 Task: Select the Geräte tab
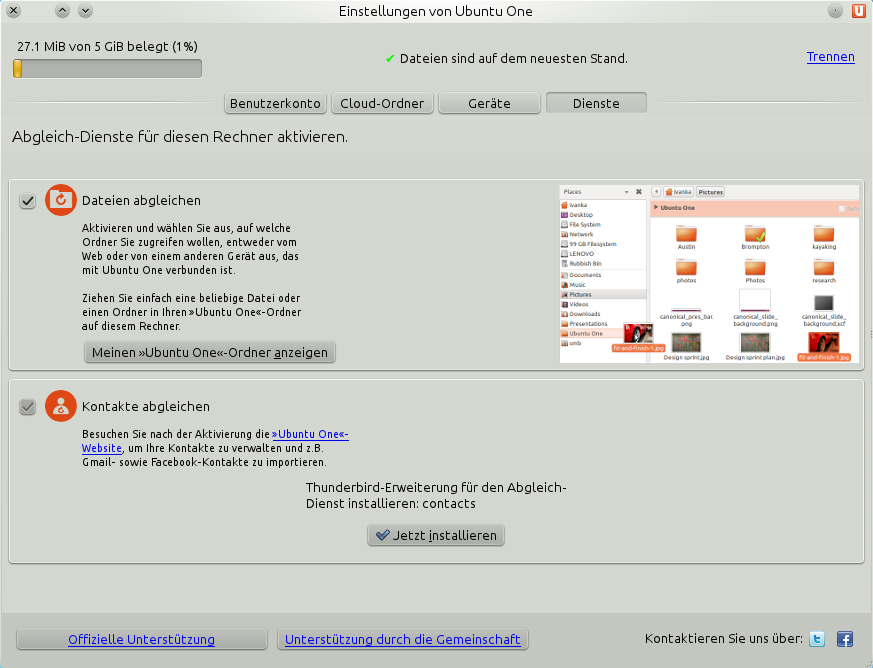coord(488,103)
